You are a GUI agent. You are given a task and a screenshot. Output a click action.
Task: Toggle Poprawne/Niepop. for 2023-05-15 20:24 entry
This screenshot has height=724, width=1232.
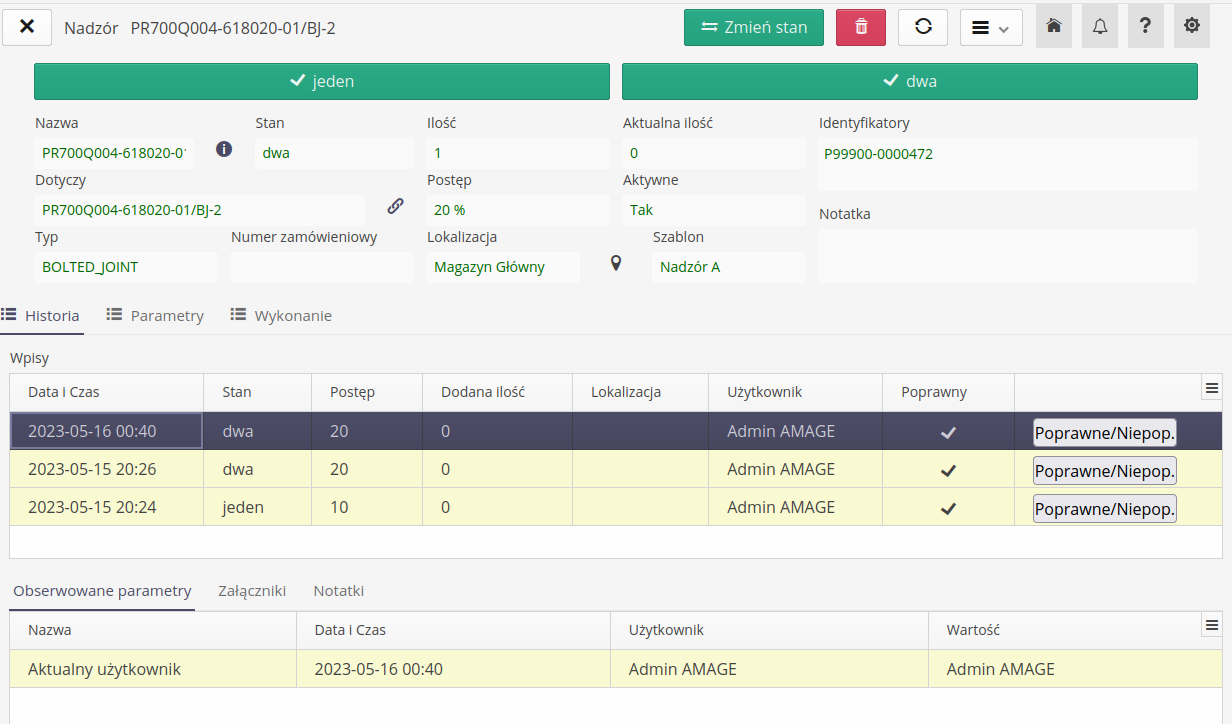click(1104, 508)
